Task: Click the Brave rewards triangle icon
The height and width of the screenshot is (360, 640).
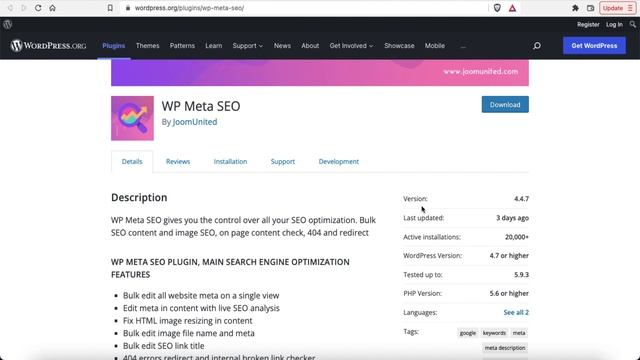Action: pos(512,8)
